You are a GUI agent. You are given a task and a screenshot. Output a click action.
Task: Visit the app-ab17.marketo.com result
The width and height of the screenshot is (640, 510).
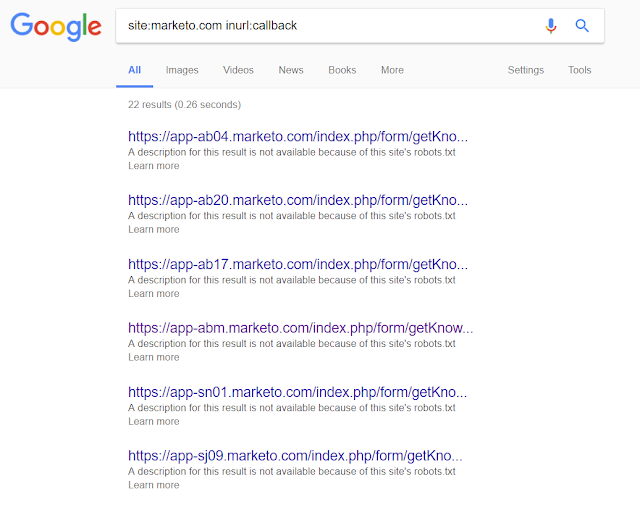298,265
